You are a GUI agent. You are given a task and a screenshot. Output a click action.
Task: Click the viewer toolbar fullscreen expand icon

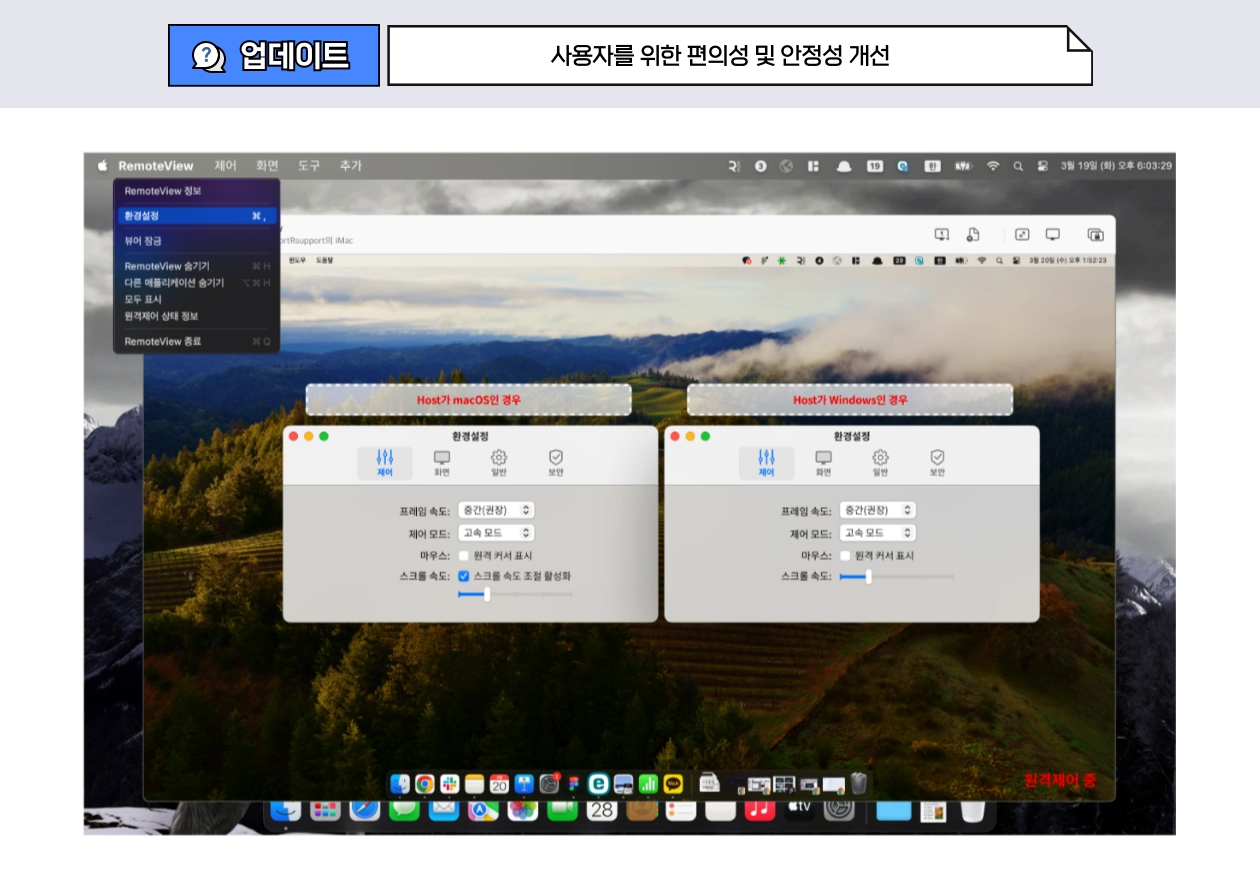1022,234
